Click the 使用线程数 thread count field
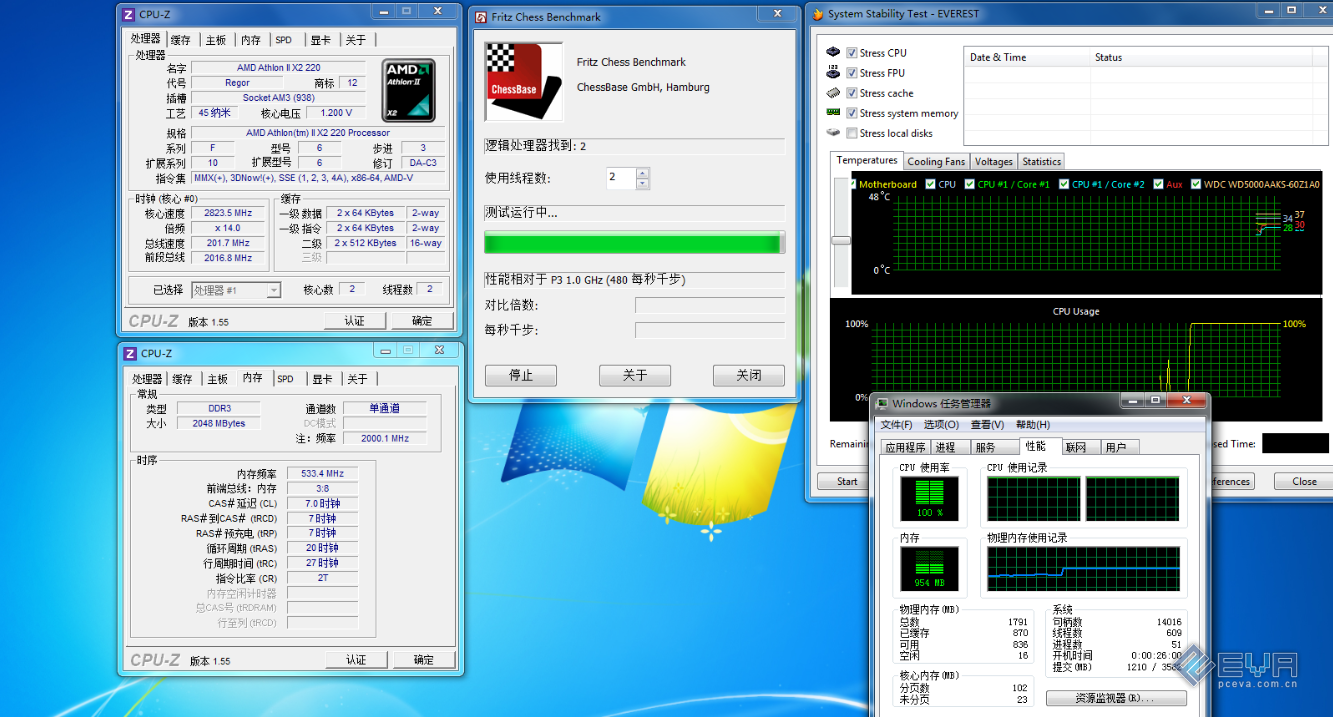This screenshot has height=717, width=1333. [x=620, y=178]
